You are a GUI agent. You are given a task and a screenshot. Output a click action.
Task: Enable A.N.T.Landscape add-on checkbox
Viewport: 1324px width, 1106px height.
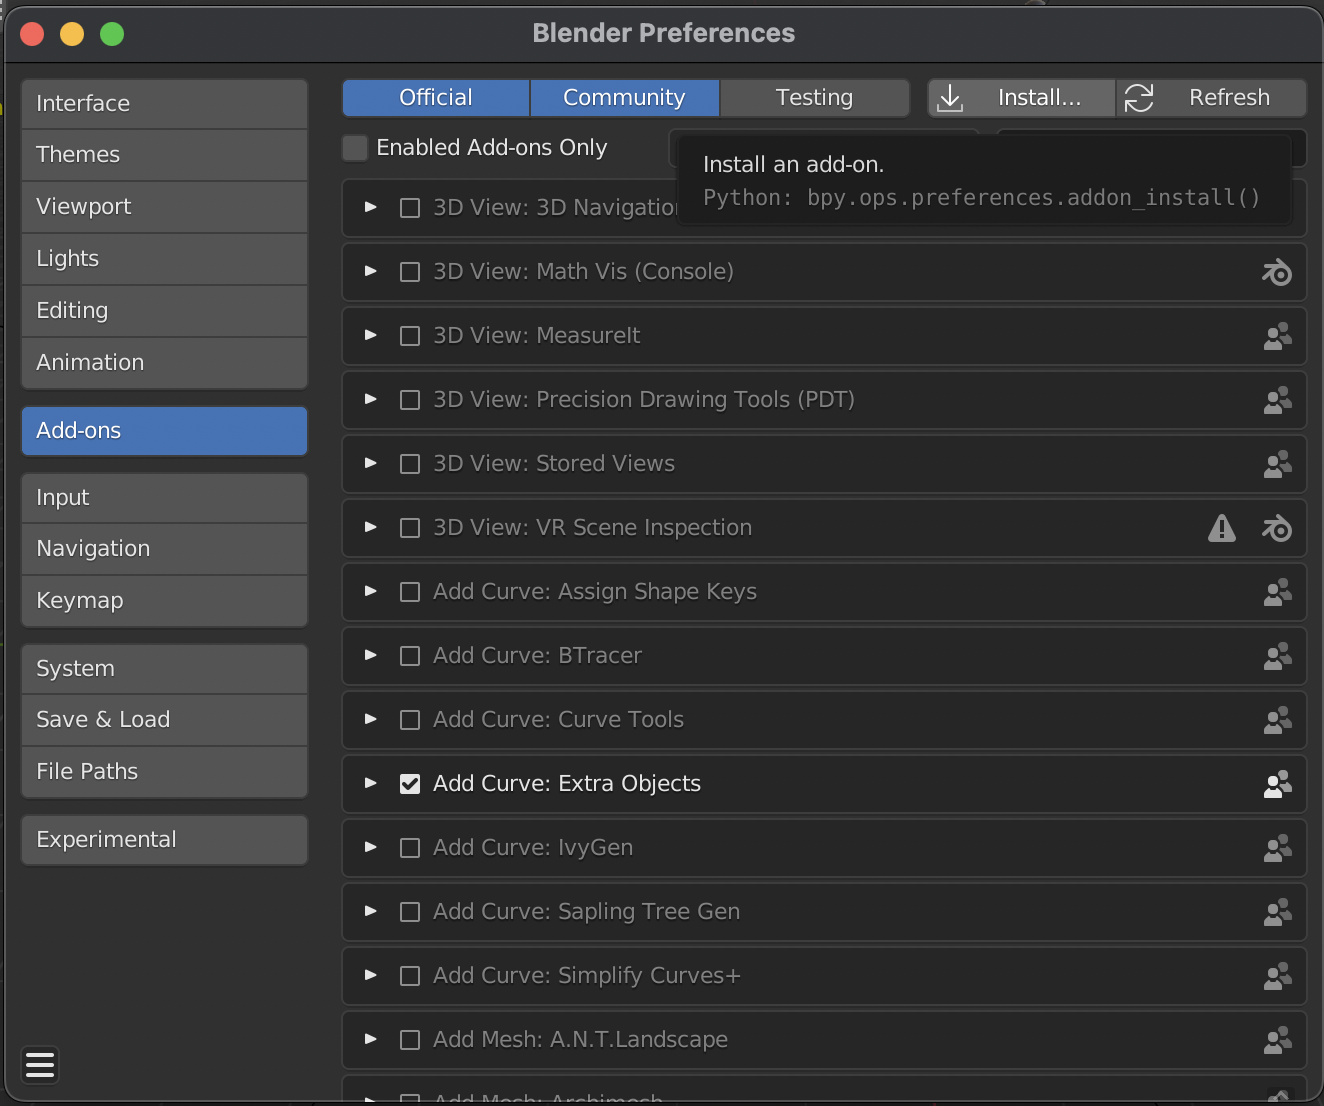410,1040
